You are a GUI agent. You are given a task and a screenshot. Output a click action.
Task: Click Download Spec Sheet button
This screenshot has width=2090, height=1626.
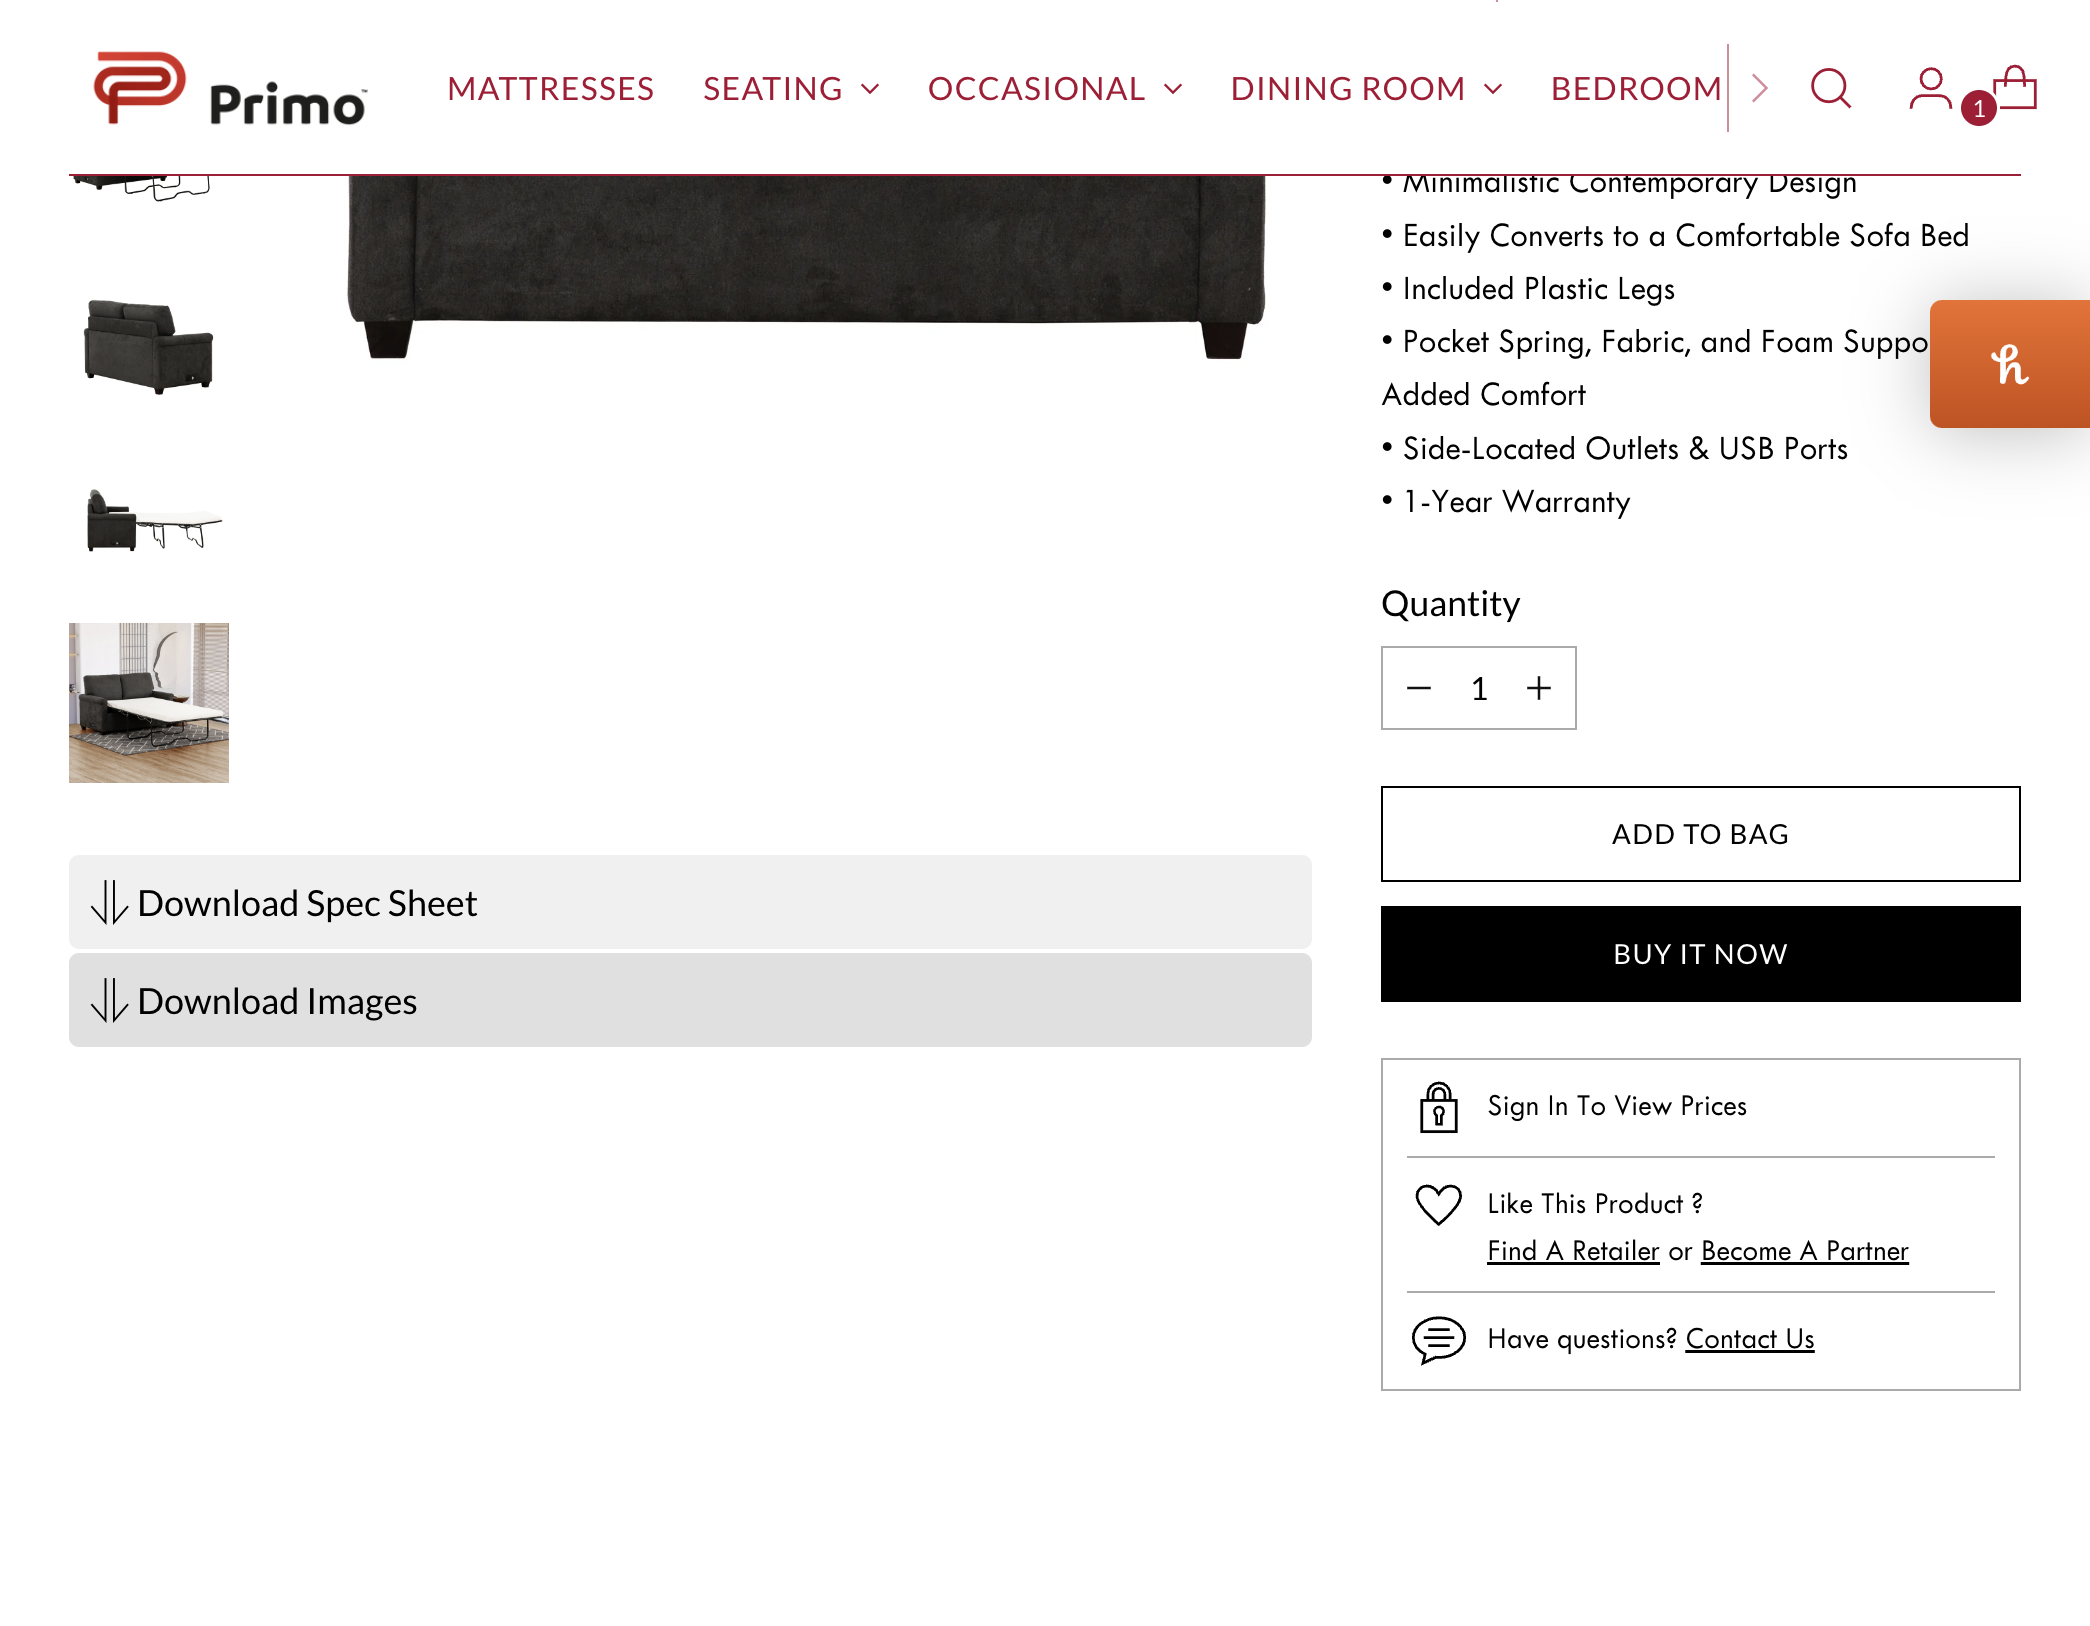[x=690, y=902]
